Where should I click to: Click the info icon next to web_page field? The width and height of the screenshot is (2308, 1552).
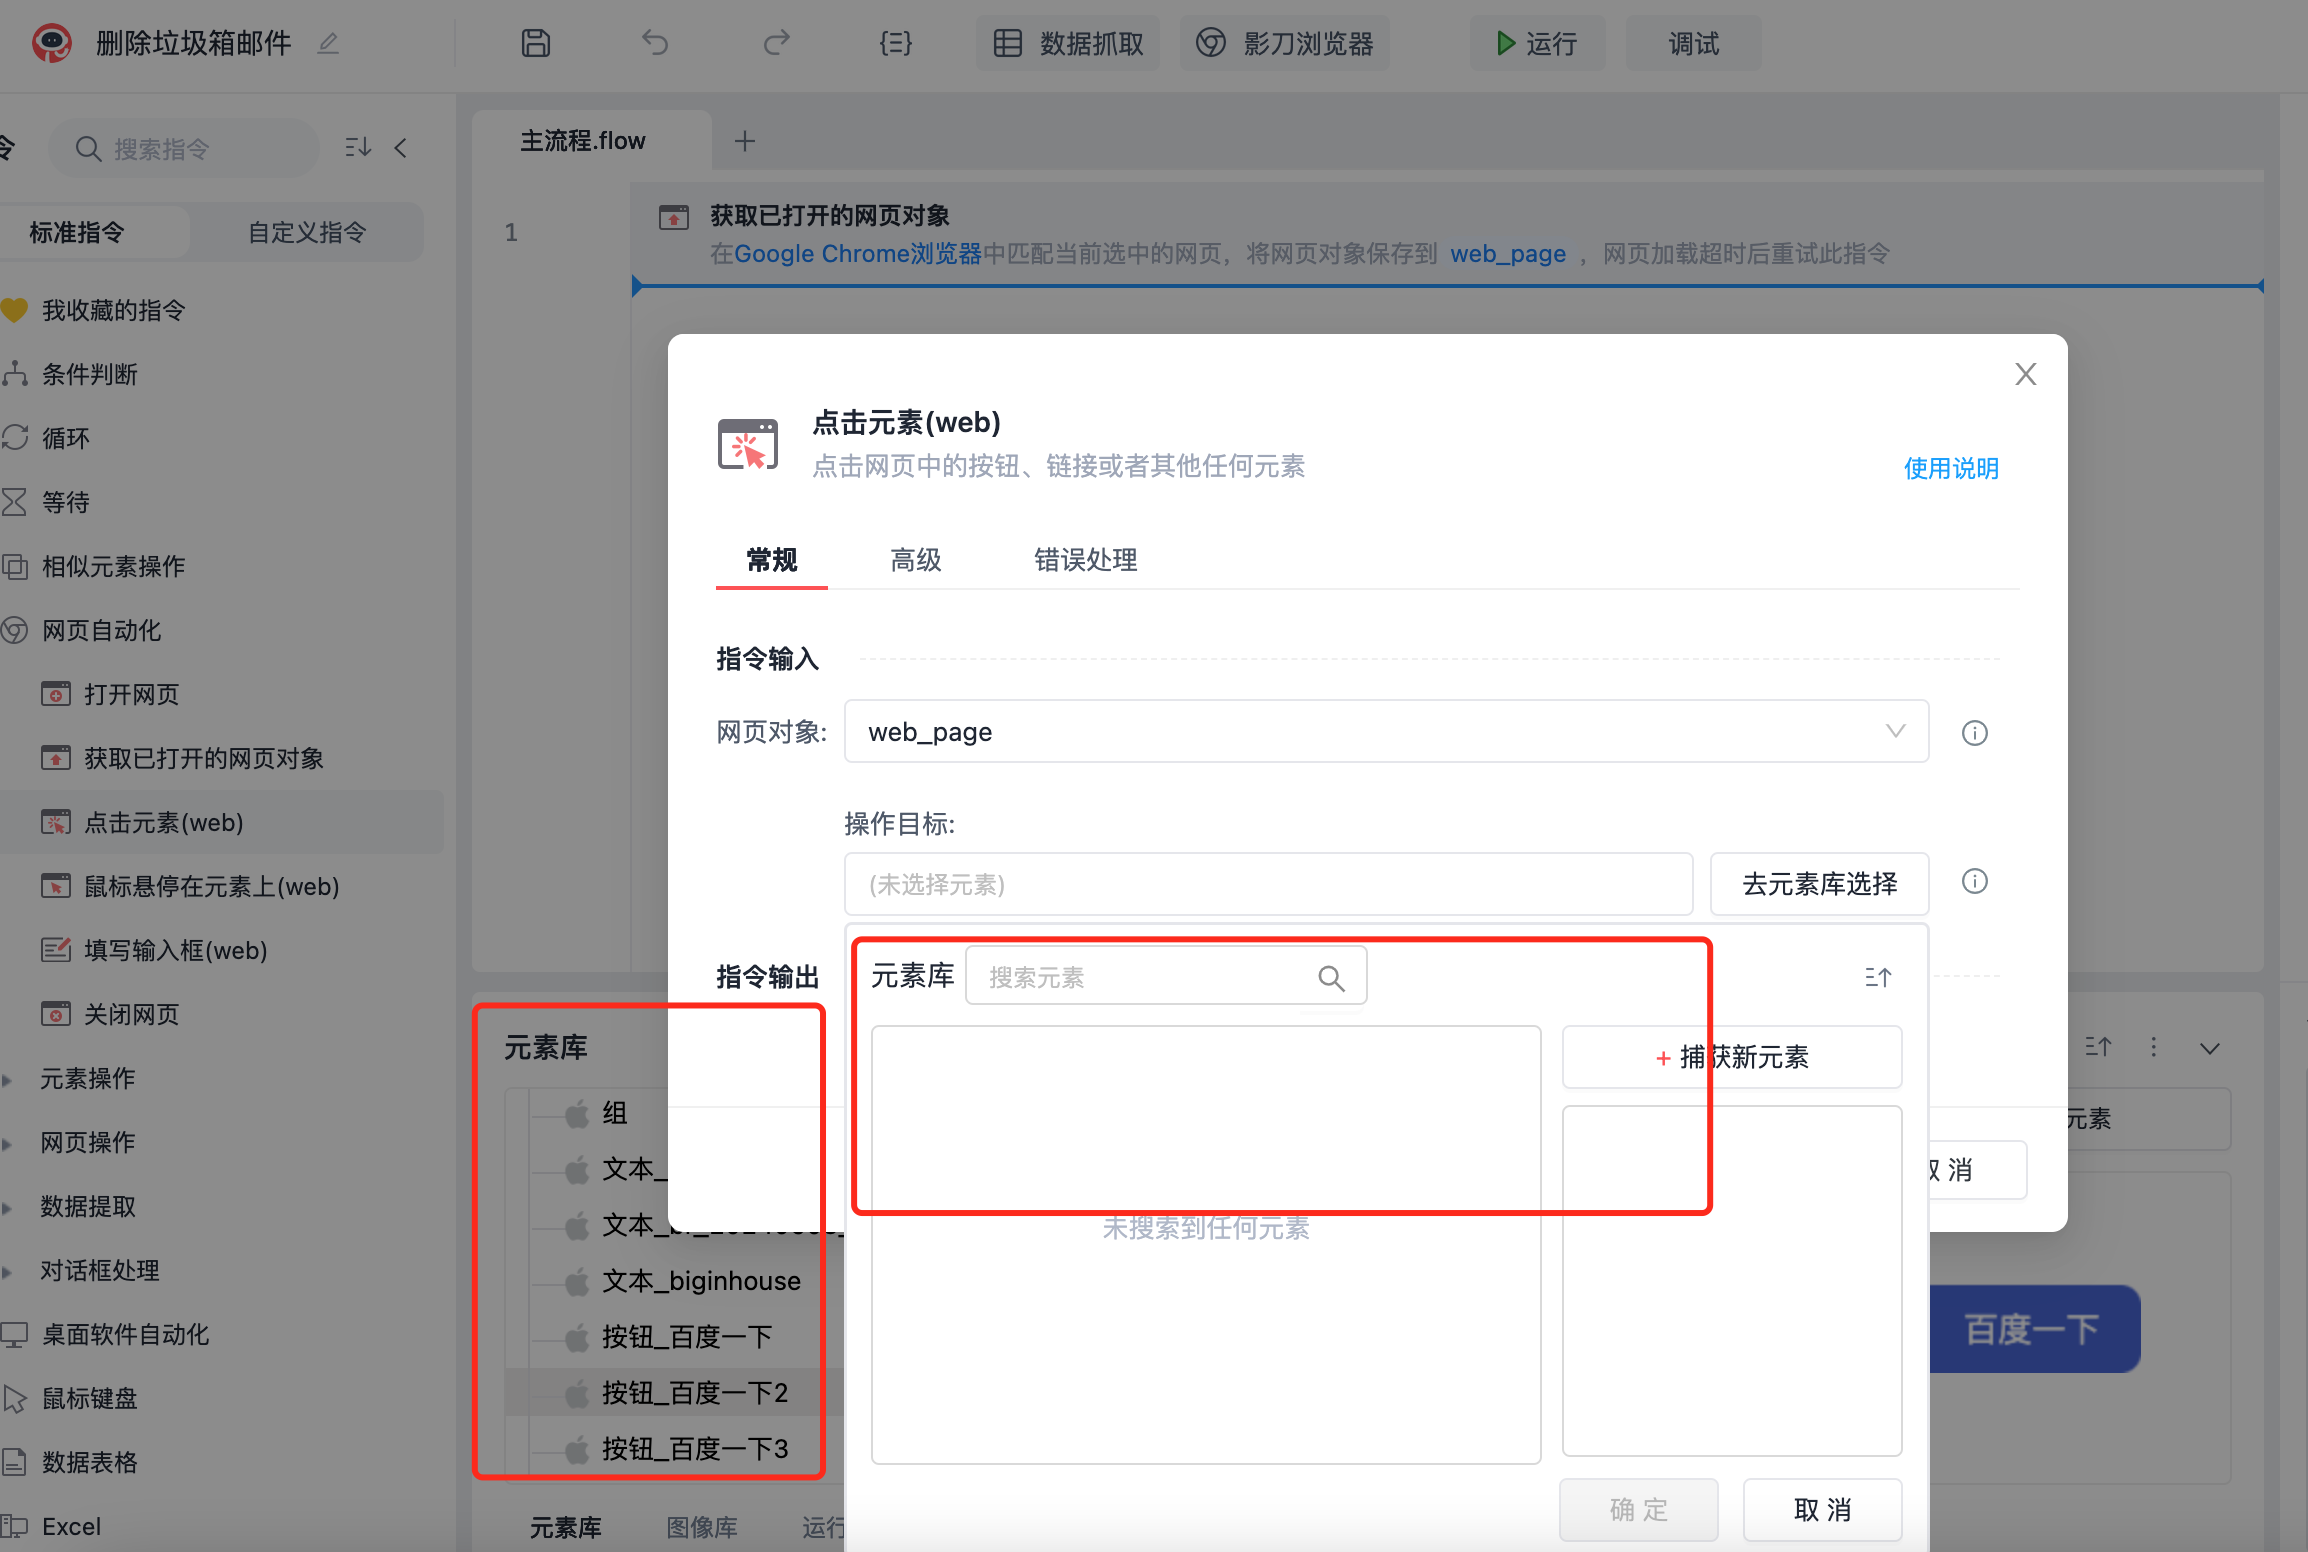pos(1974,733)
